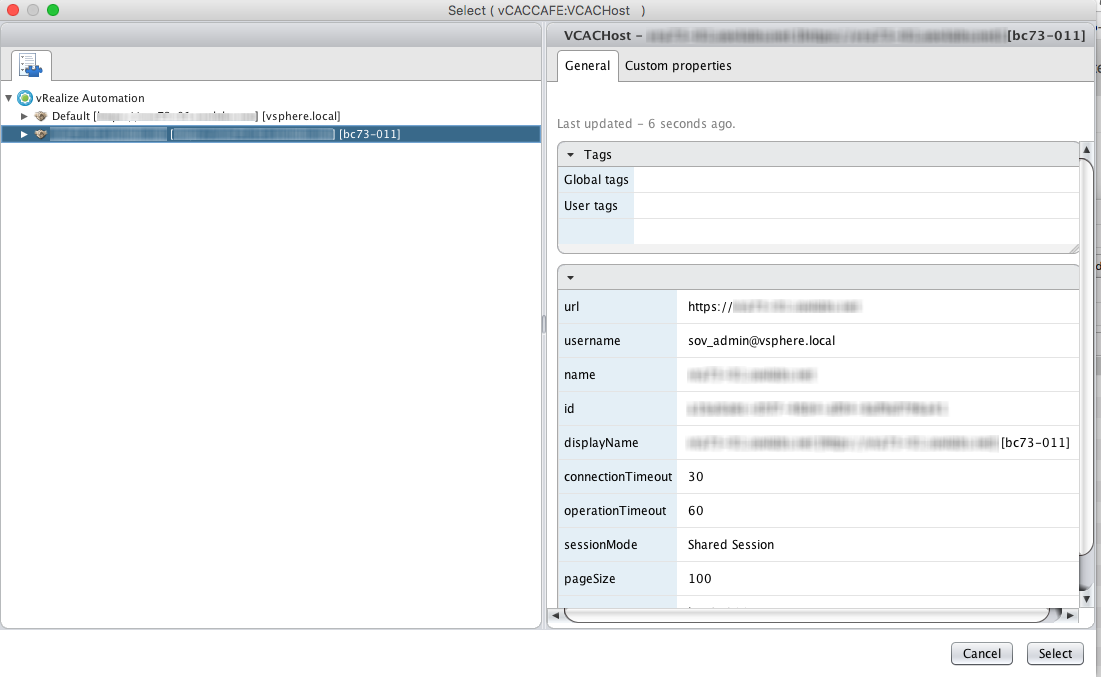Open the Custom properties tab
Screen dimensions: 1101x677
pos(678,66)
